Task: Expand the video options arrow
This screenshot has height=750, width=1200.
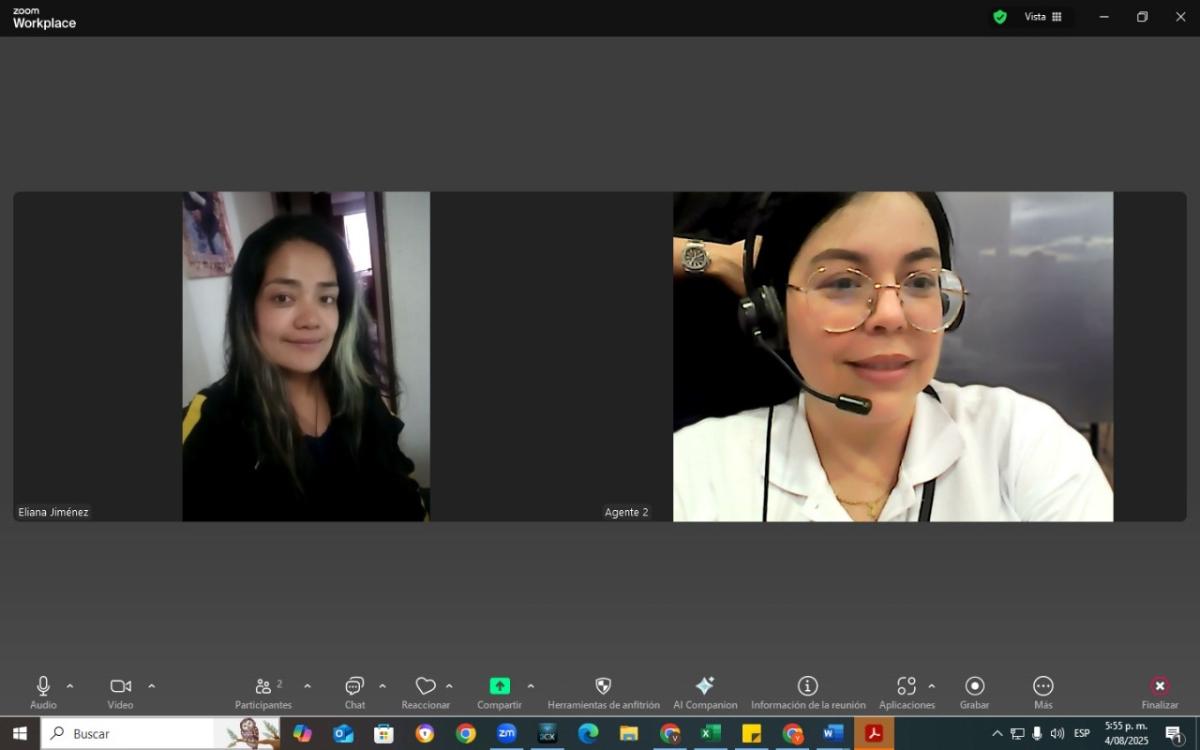Action: click(152, 686)
